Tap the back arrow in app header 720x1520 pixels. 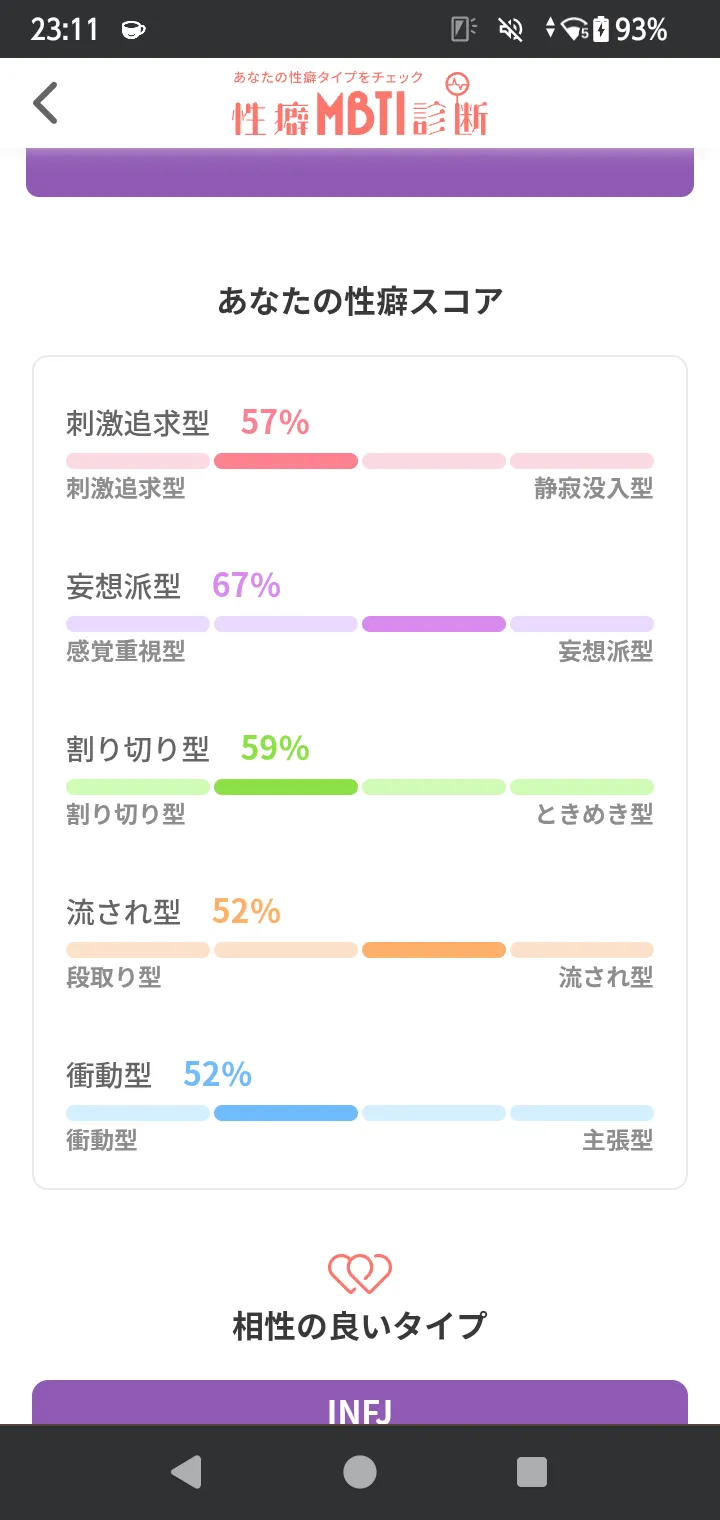point(46,103)
